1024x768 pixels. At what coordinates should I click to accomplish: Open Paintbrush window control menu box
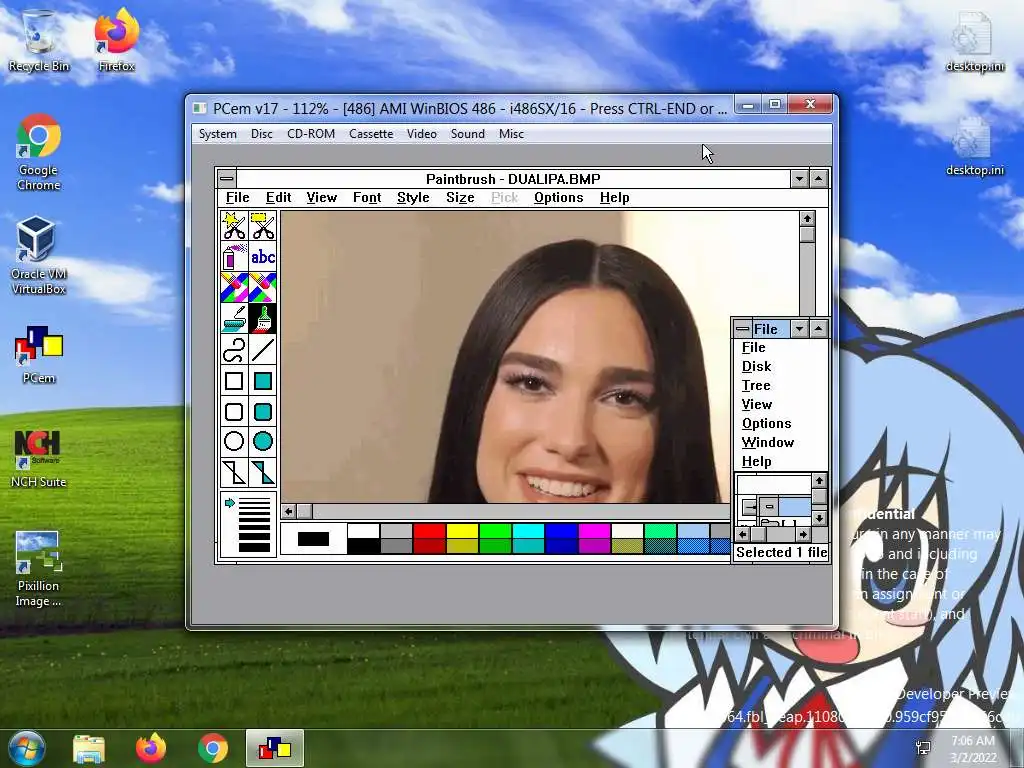click(227, 178)
